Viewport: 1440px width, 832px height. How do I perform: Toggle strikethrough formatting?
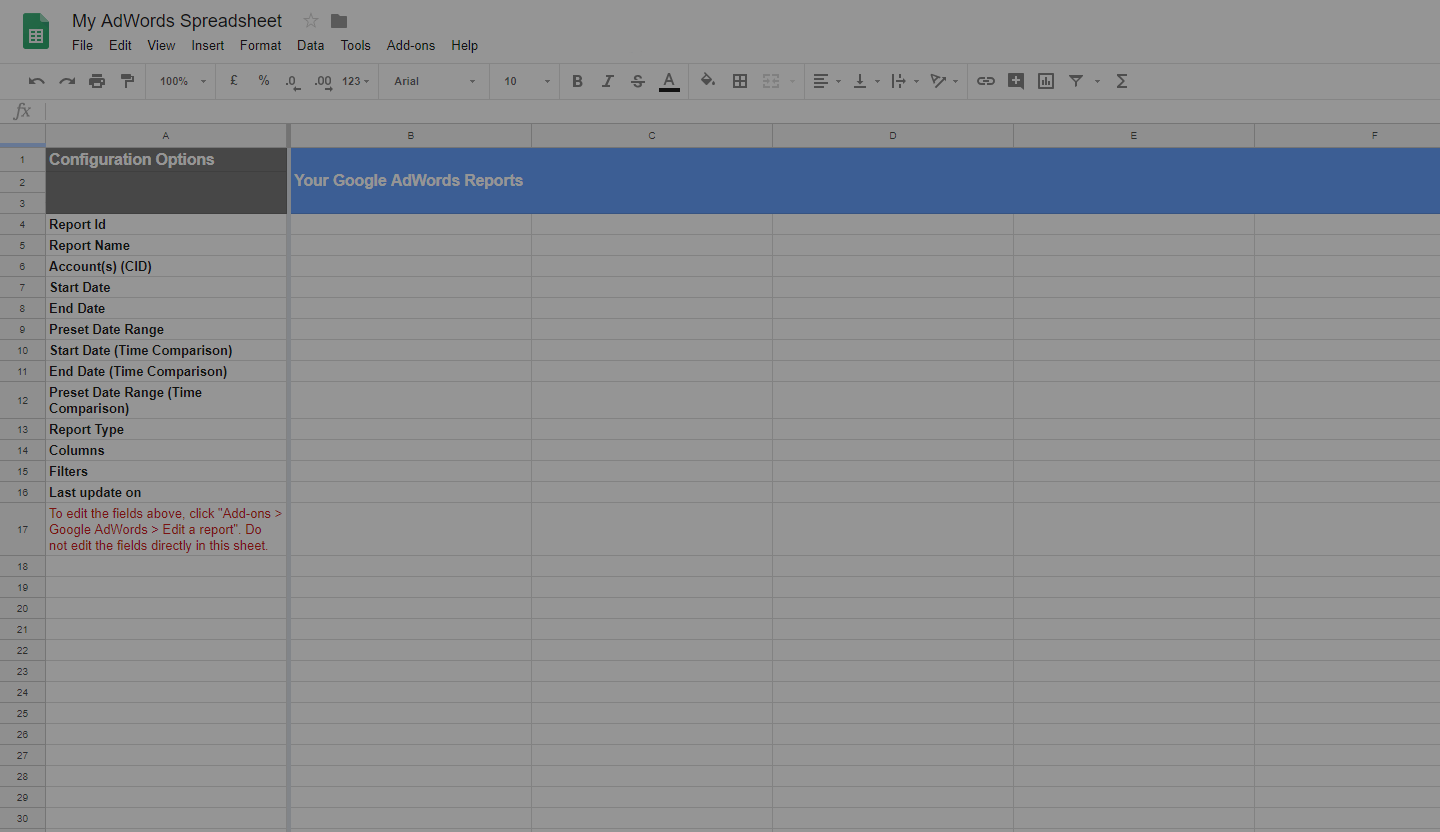point(638,81)
